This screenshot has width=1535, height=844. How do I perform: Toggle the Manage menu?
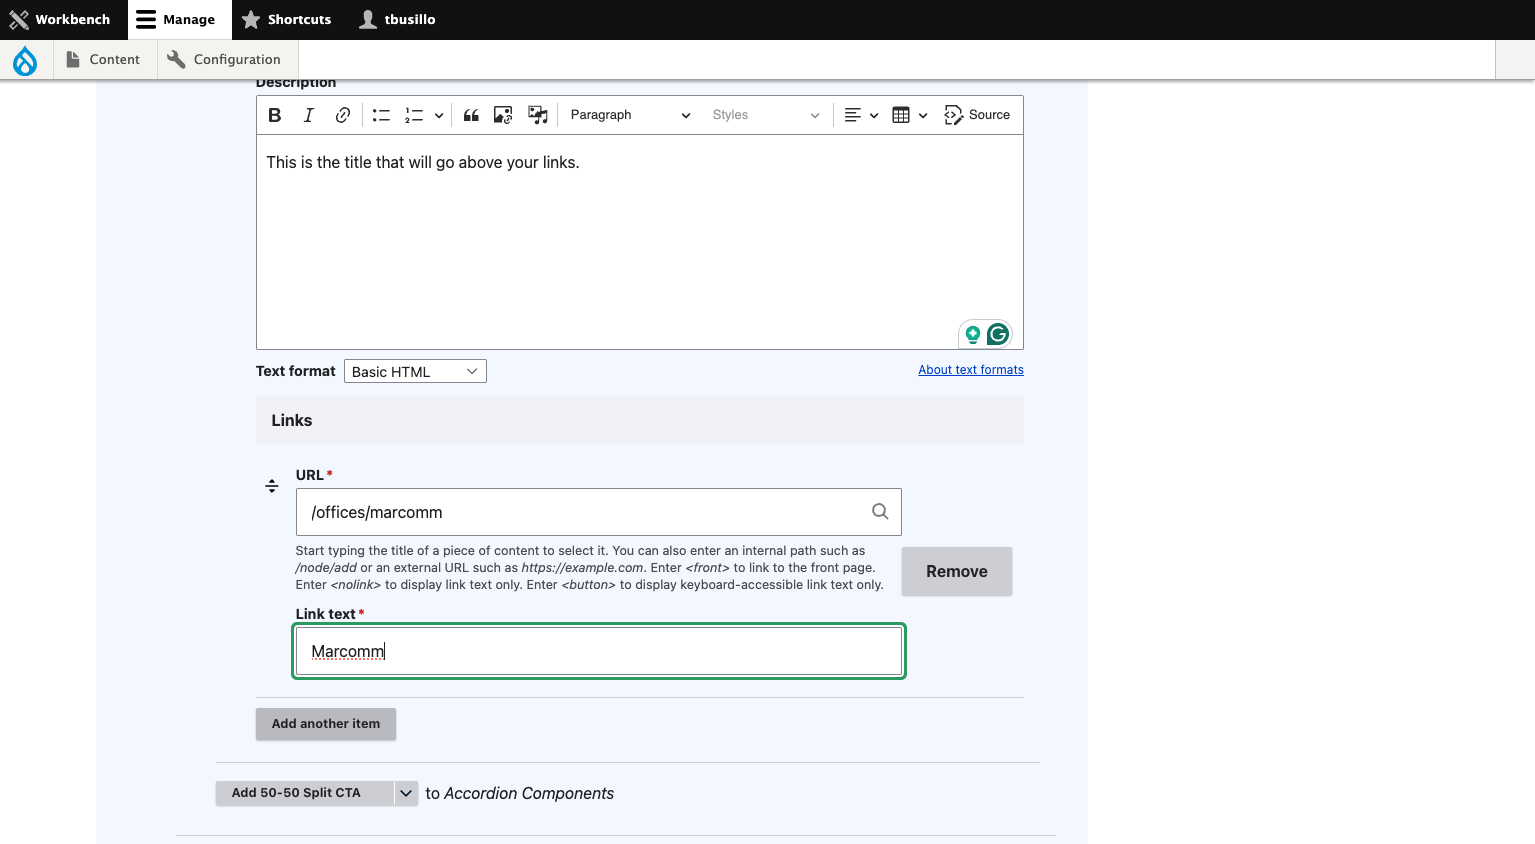point(179,20)
